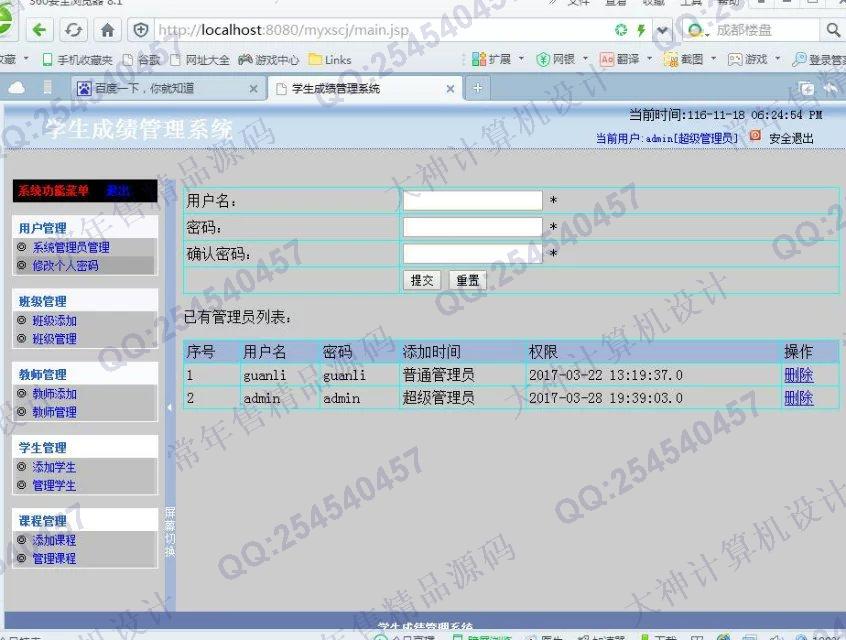Click the cloud icon left of tabs
Viewport: 846px width, 640px height.
tap(17, 88)
